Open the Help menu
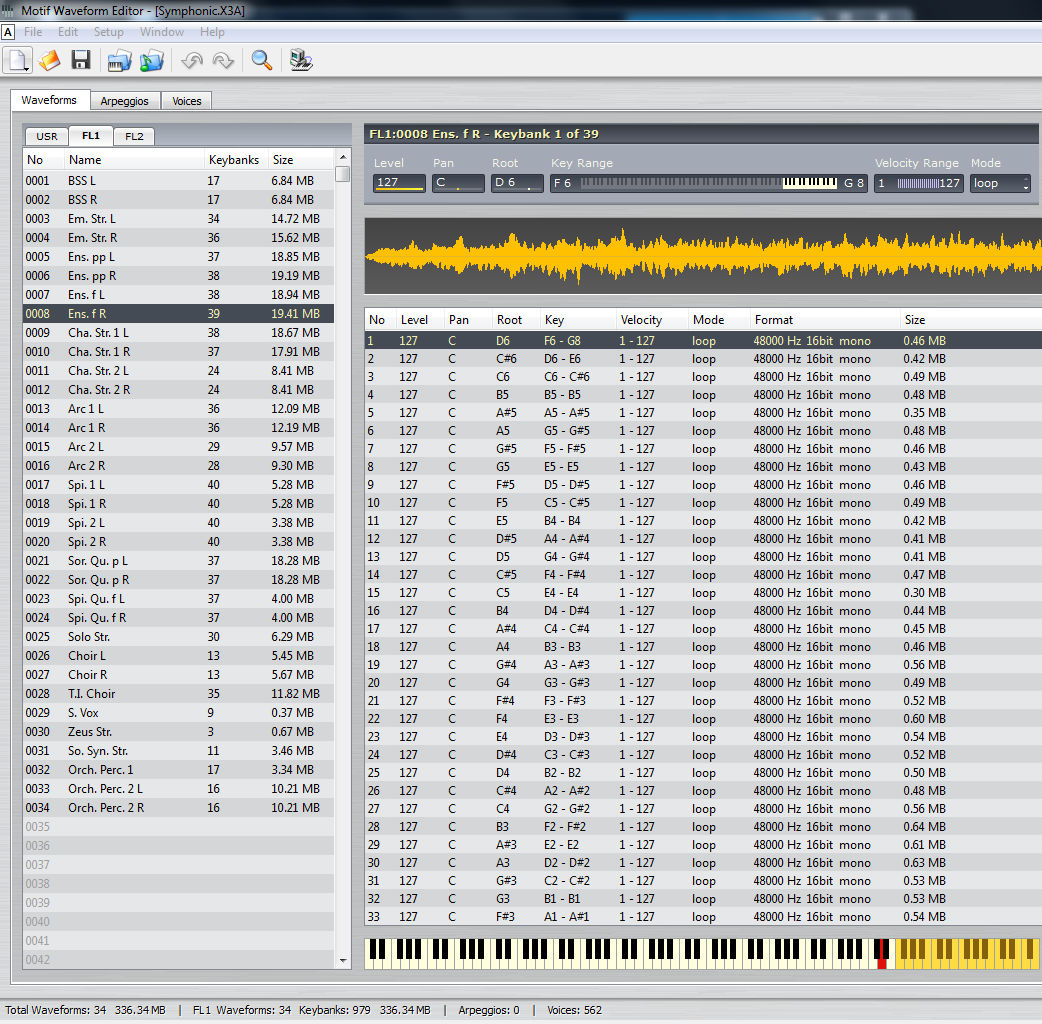 pos(212,32)
